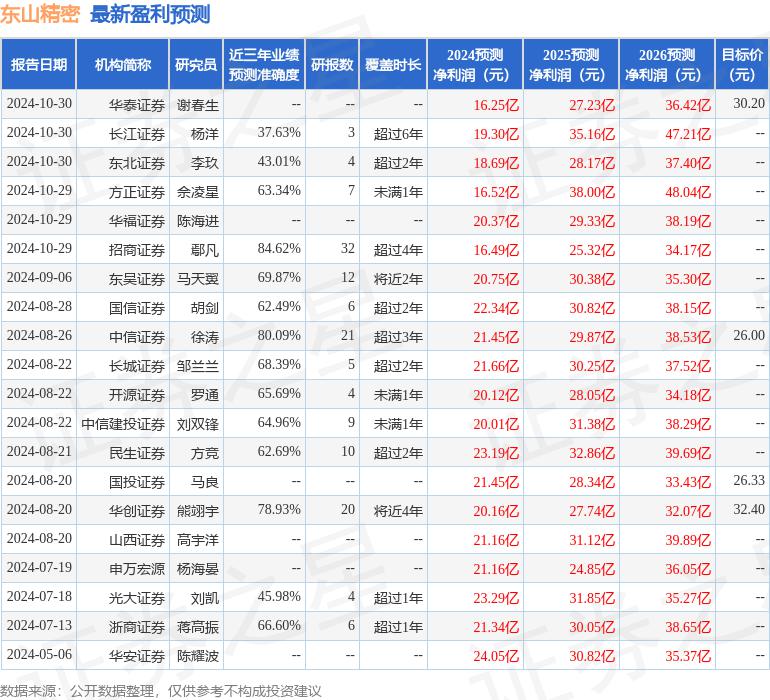Click analyst name 谢春生

[197, 105]
